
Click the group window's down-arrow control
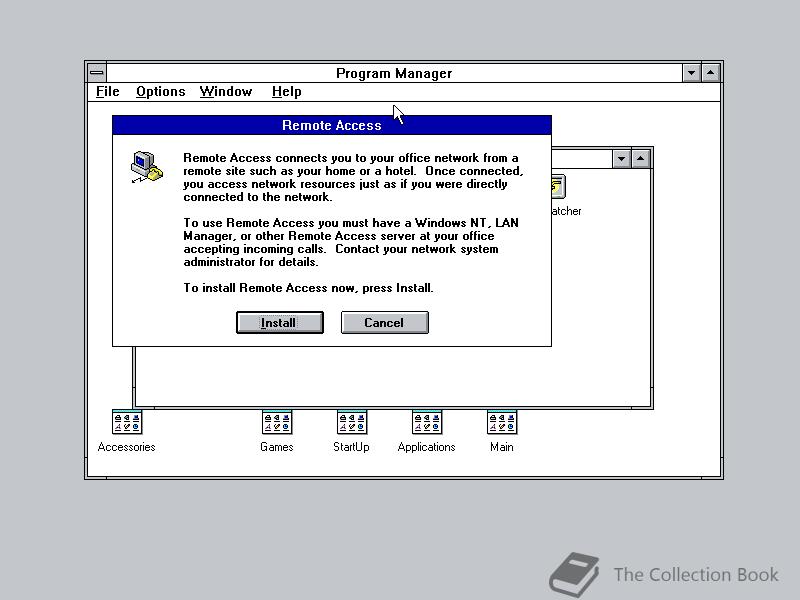click(x=621, y=158)
